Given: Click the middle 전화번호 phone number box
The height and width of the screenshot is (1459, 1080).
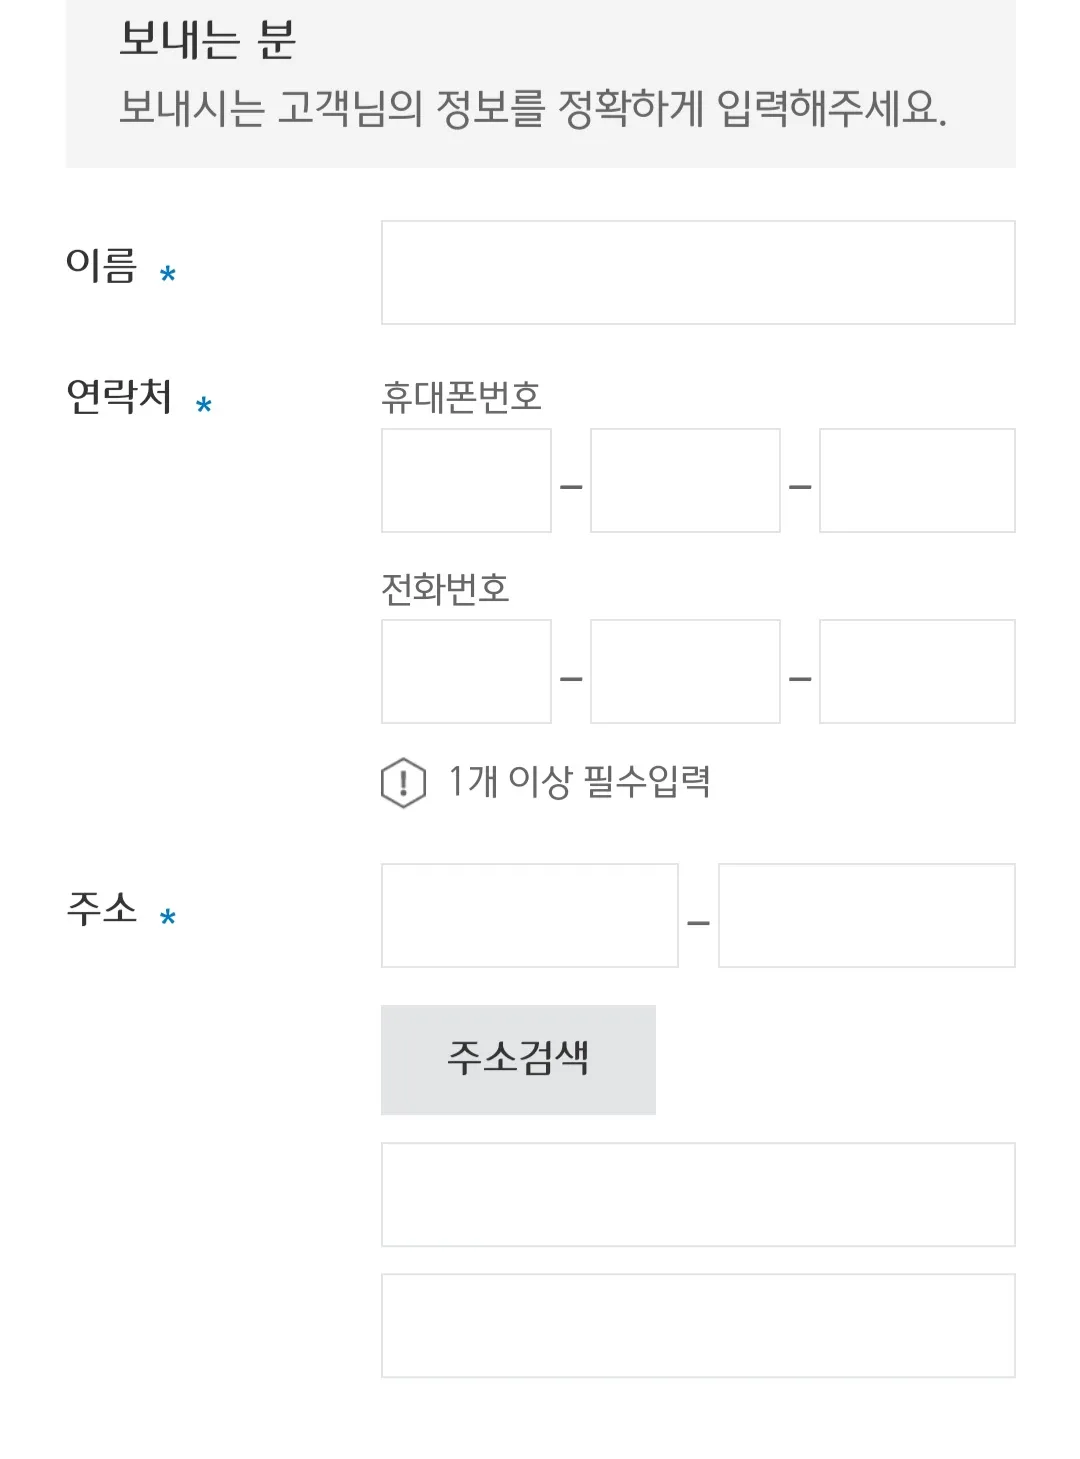Looking at the screenshot, I should (686, 670).
